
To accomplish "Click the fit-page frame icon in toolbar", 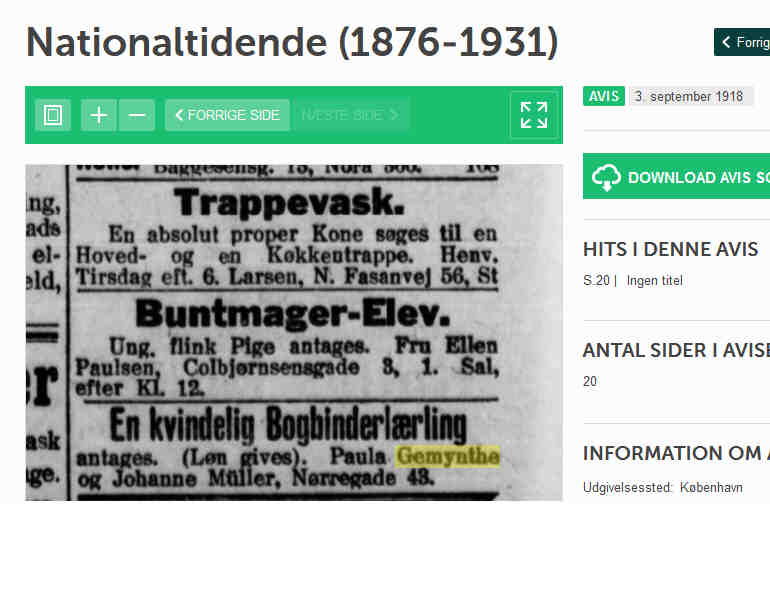I will [x=53, y=115].
